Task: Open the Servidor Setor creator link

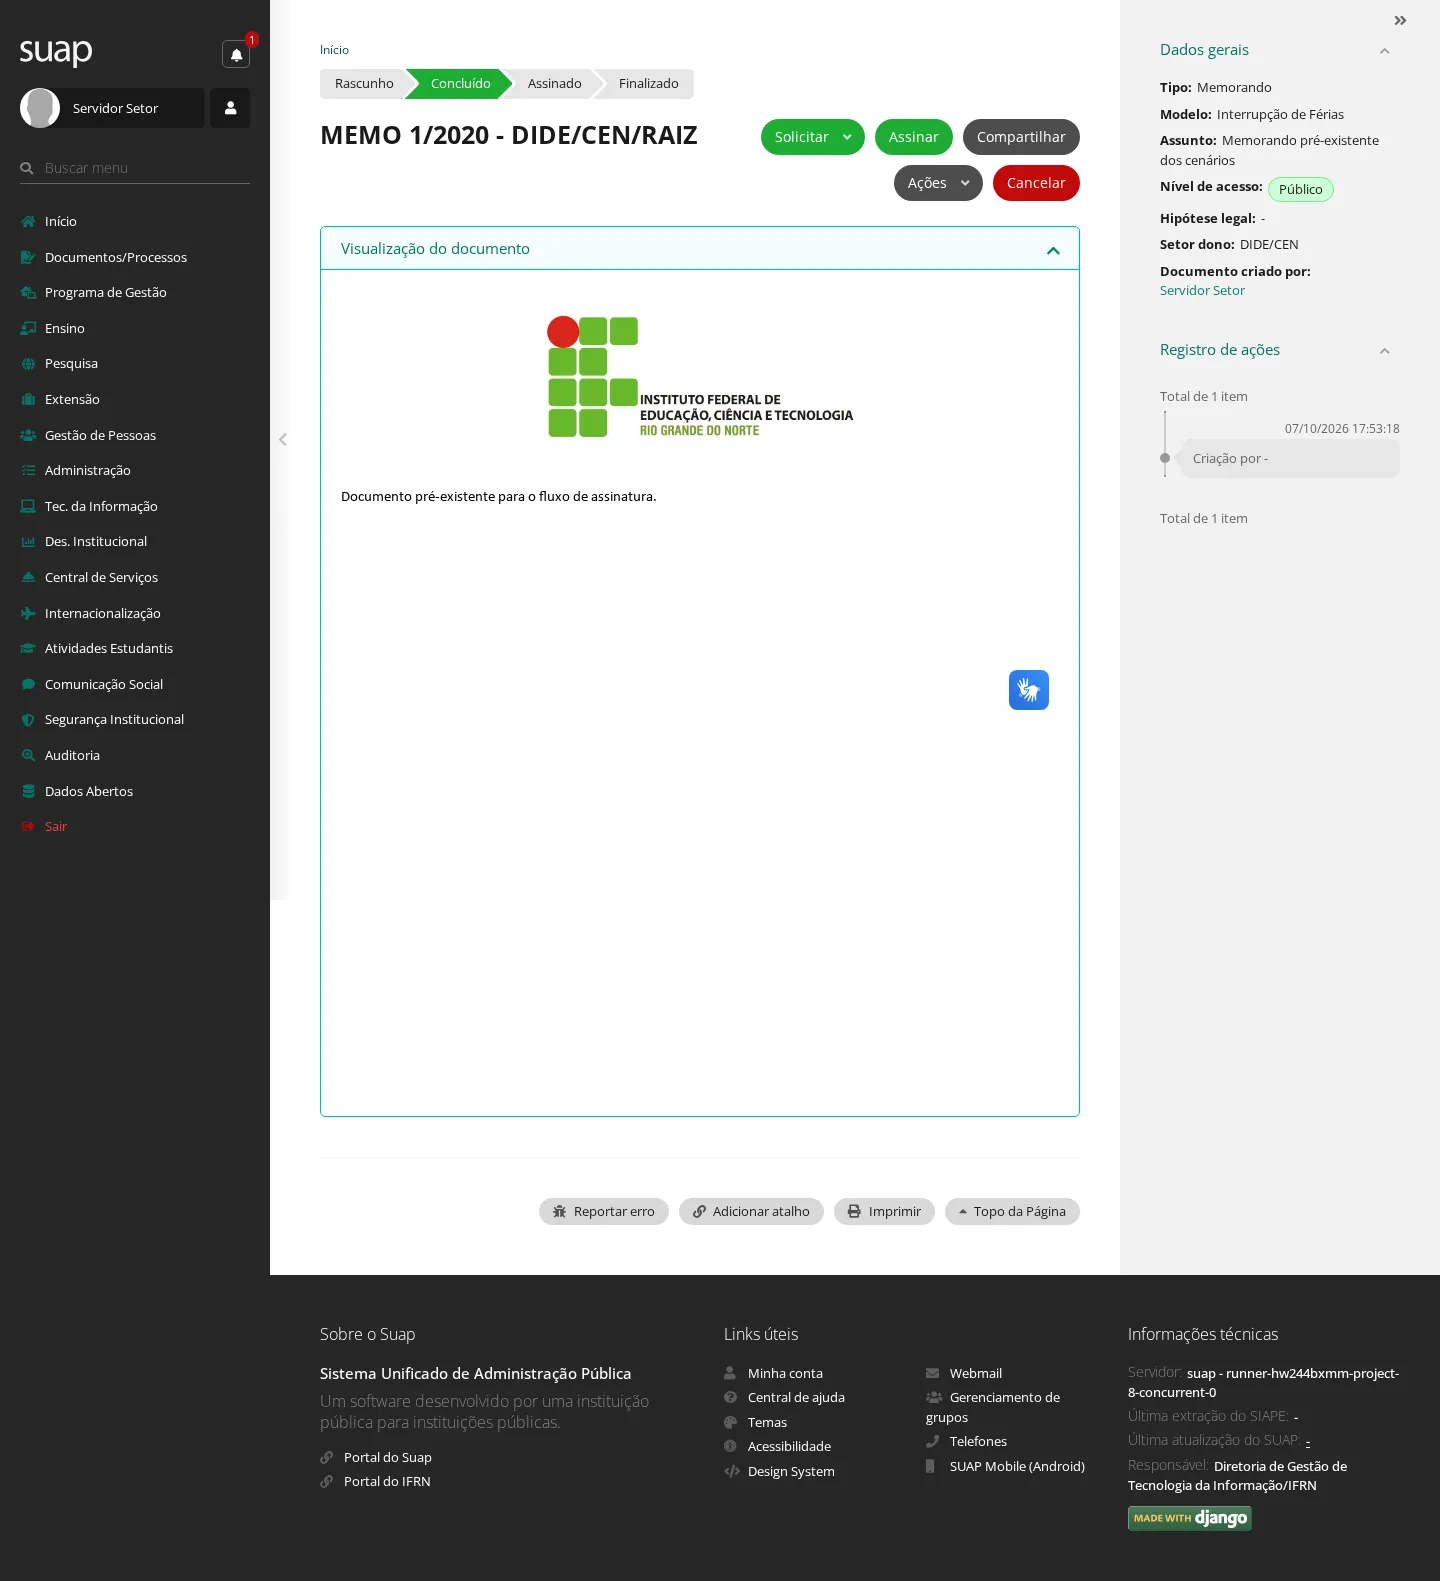Action: click(x=1202, y=290)
